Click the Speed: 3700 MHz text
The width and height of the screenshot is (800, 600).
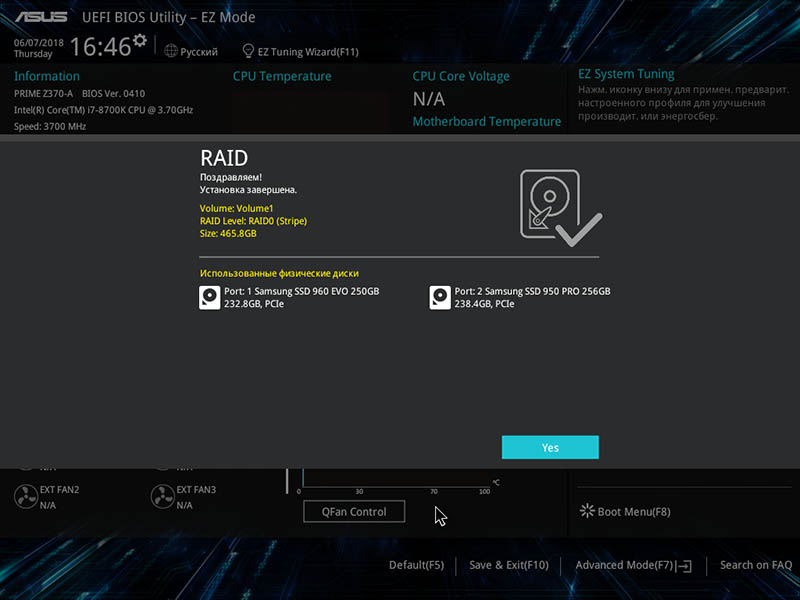point(50,126)
